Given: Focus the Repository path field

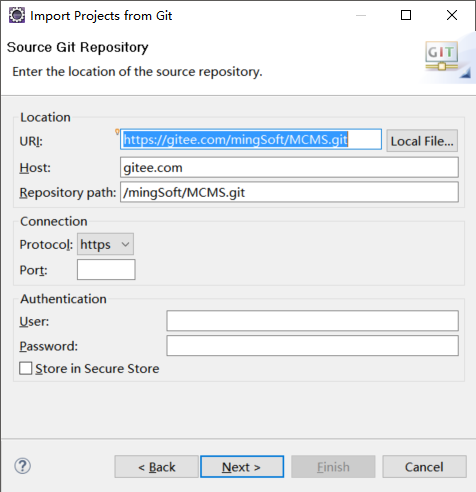Looking at the screenshot, I should click(x=289, y=192).
